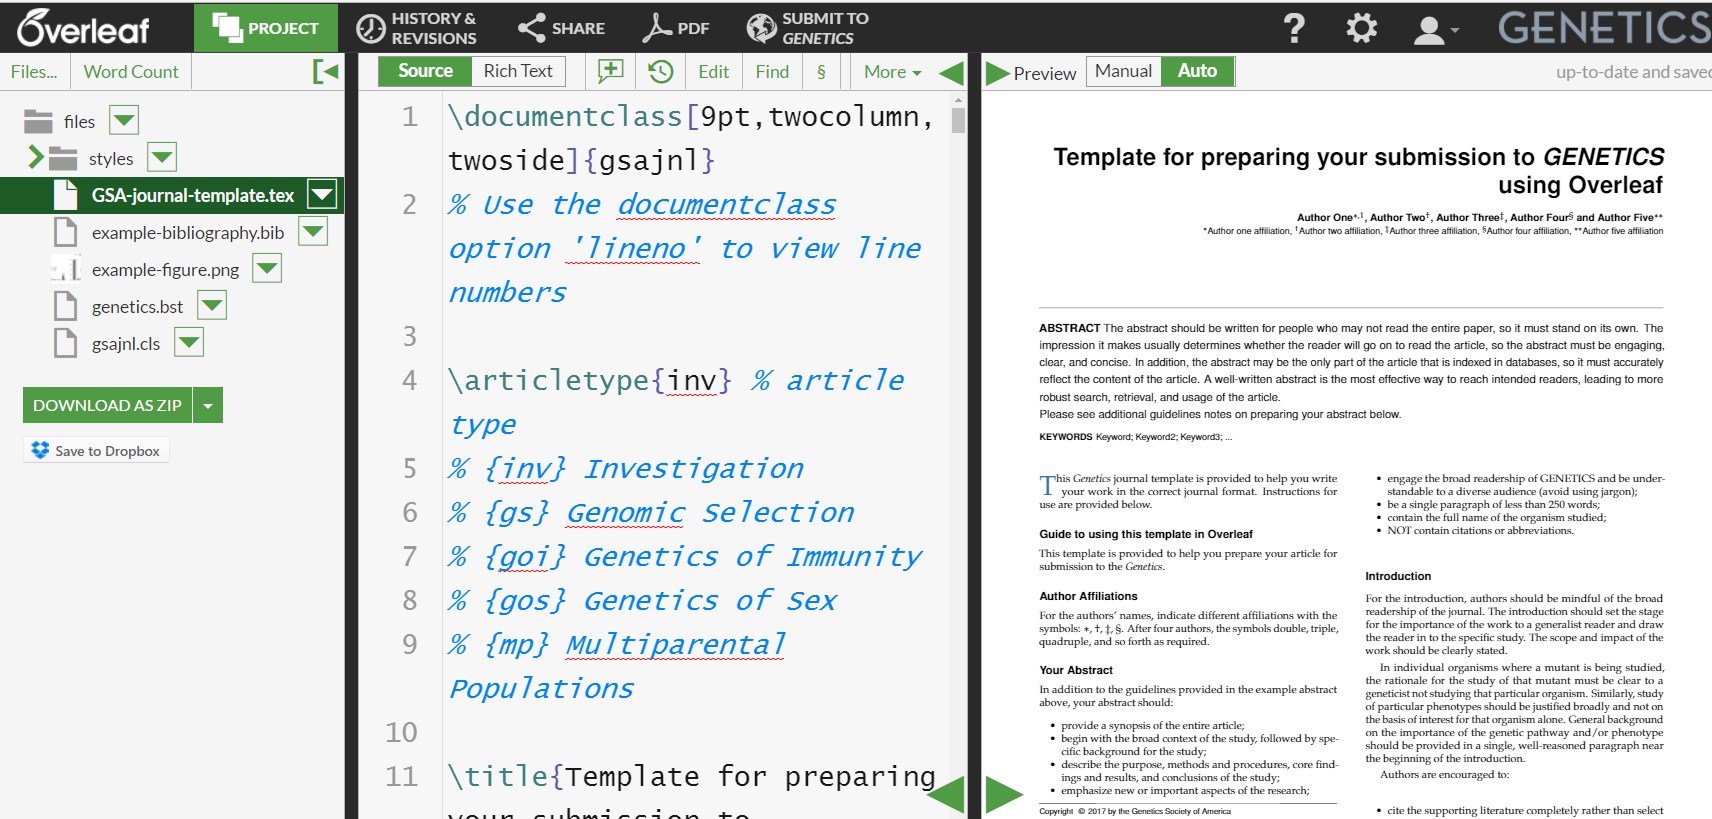This screenshot has width=1712, height=819.
Task: Switch editor to Rich Text mode
Action: pos(517,71)
